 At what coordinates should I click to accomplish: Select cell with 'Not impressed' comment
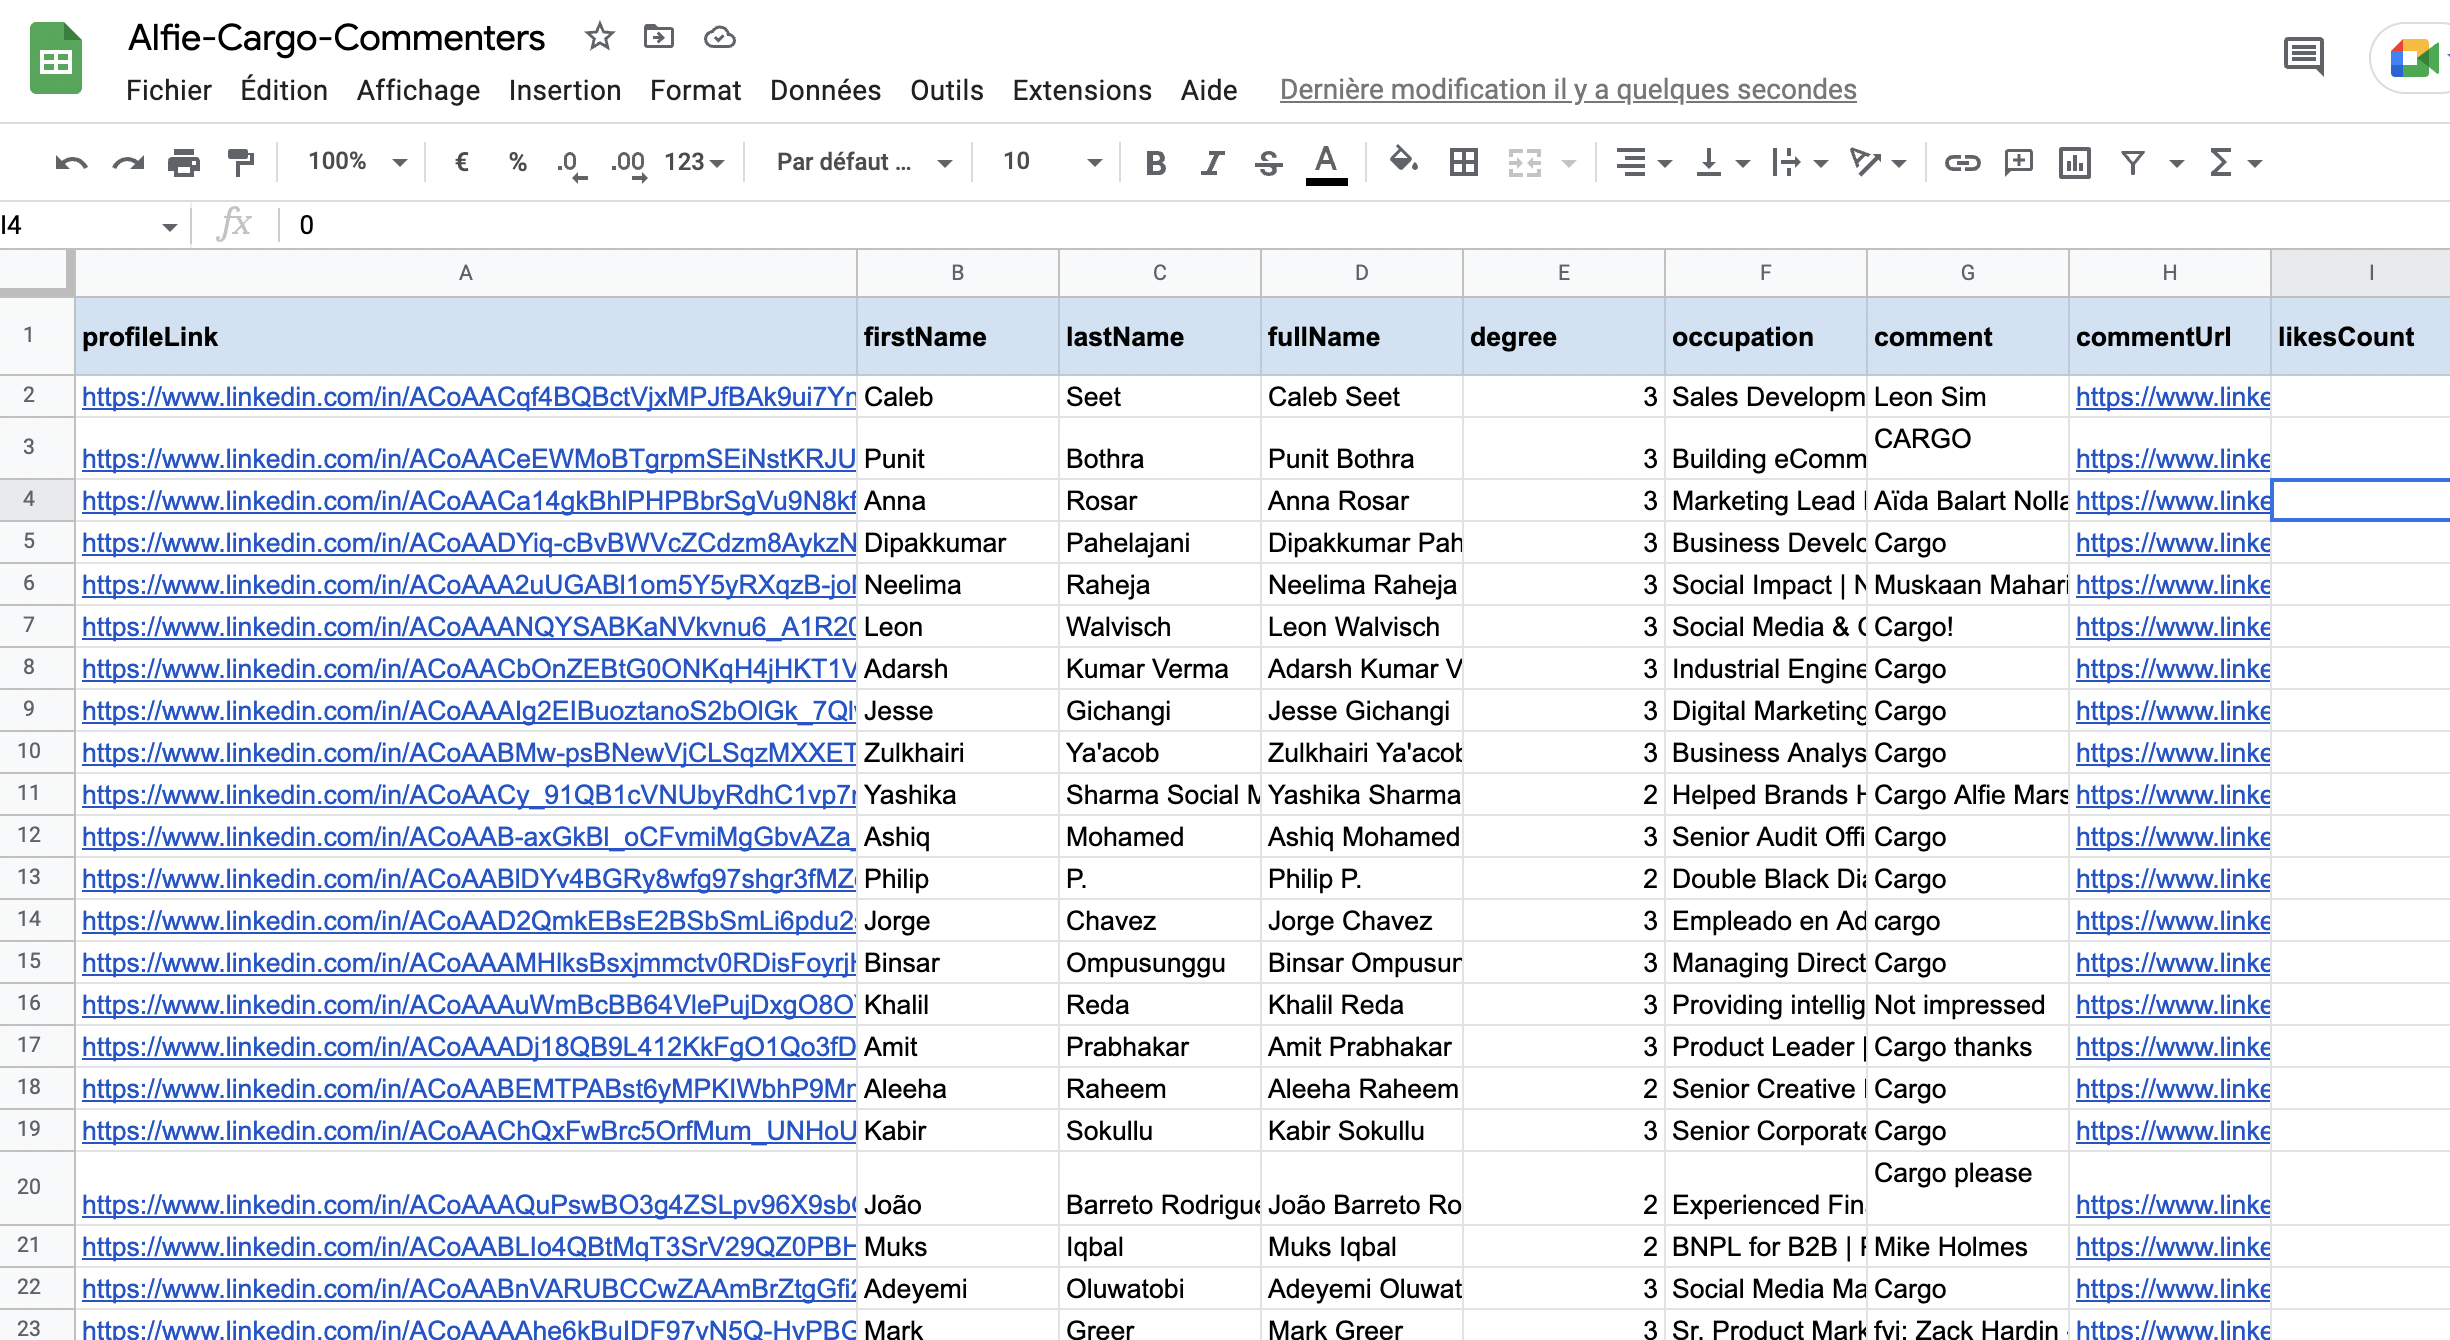1967,1005
